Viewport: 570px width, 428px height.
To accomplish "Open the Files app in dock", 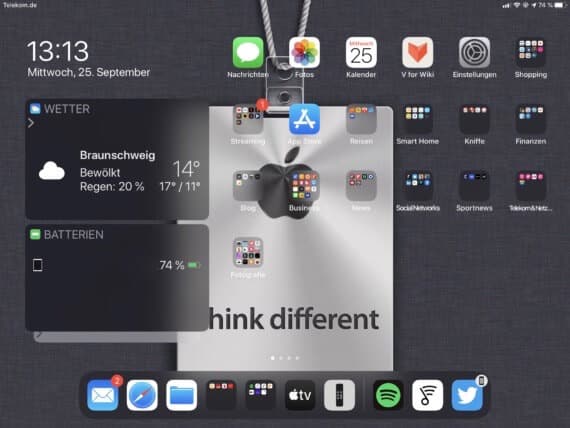I will 181,395.
